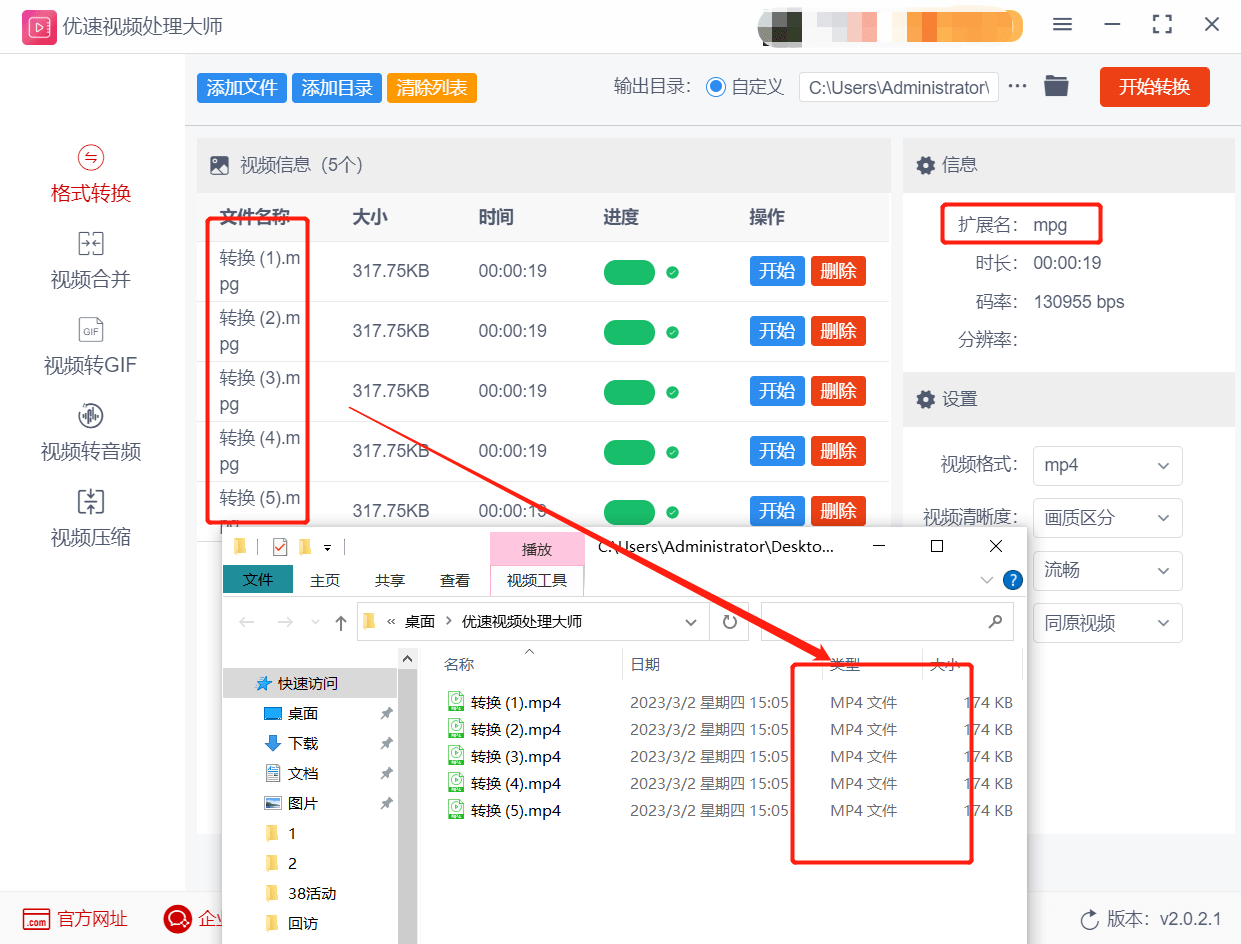1241x944 pixels.
Task: Open the 视频工具 tab in Explorer
Action: tap(537, 580)
